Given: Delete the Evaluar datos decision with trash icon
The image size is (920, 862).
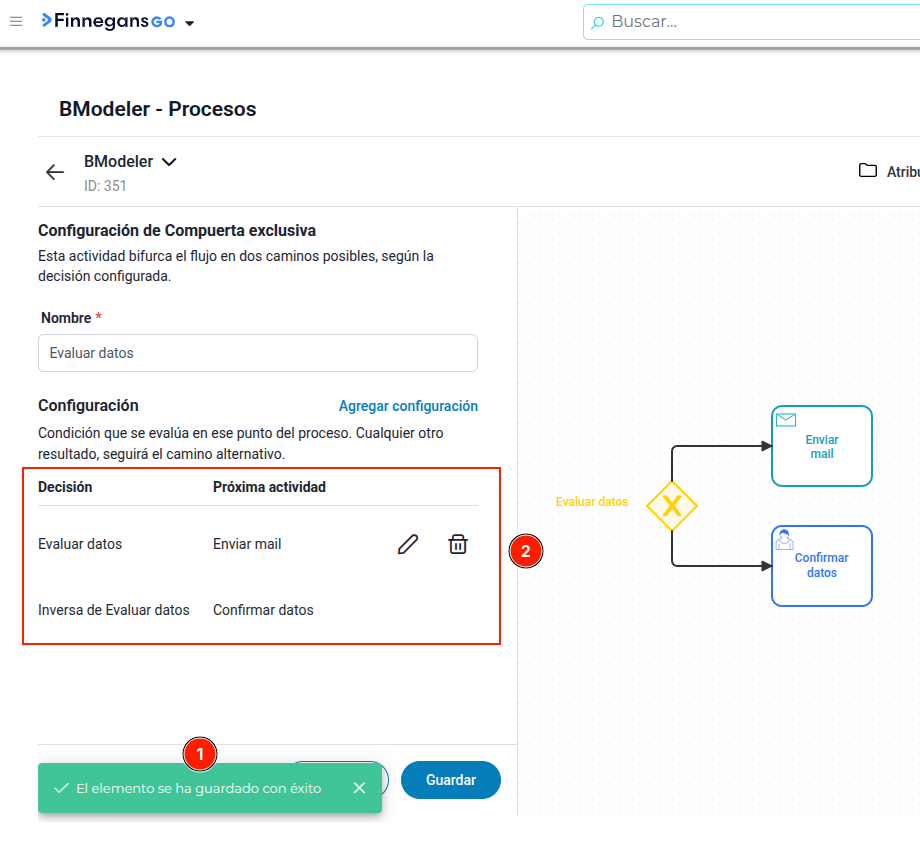Looking at the screenshot, I should 458,544.
